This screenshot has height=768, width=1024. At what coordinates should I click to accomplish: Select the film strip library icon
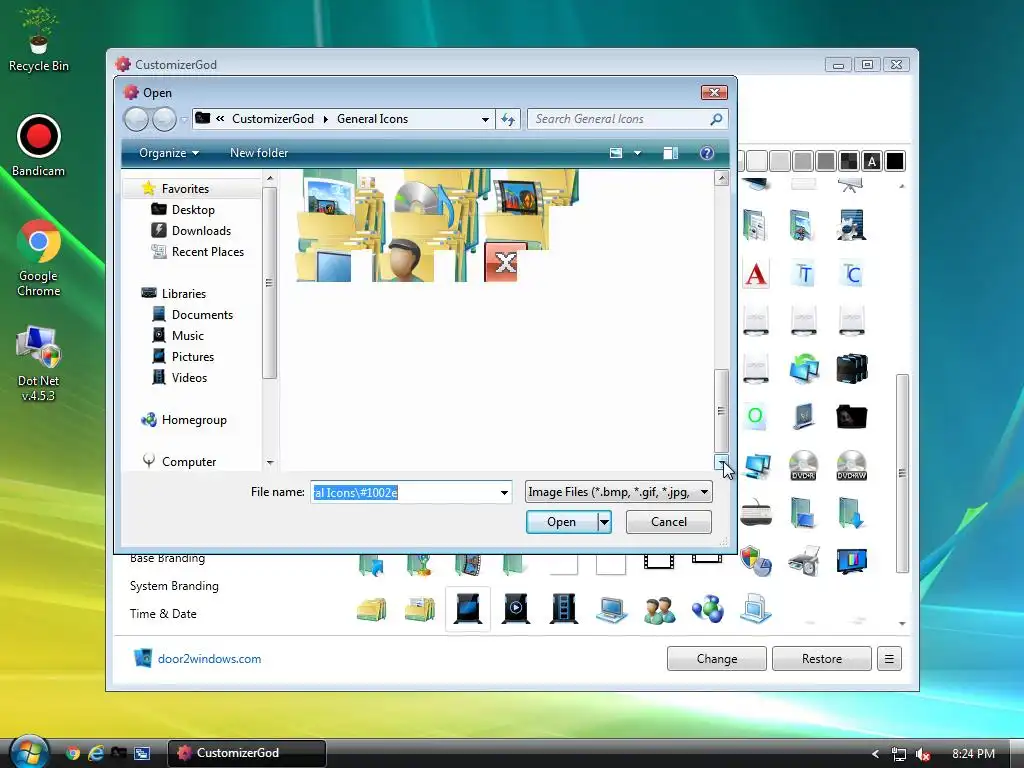[564, 608]
